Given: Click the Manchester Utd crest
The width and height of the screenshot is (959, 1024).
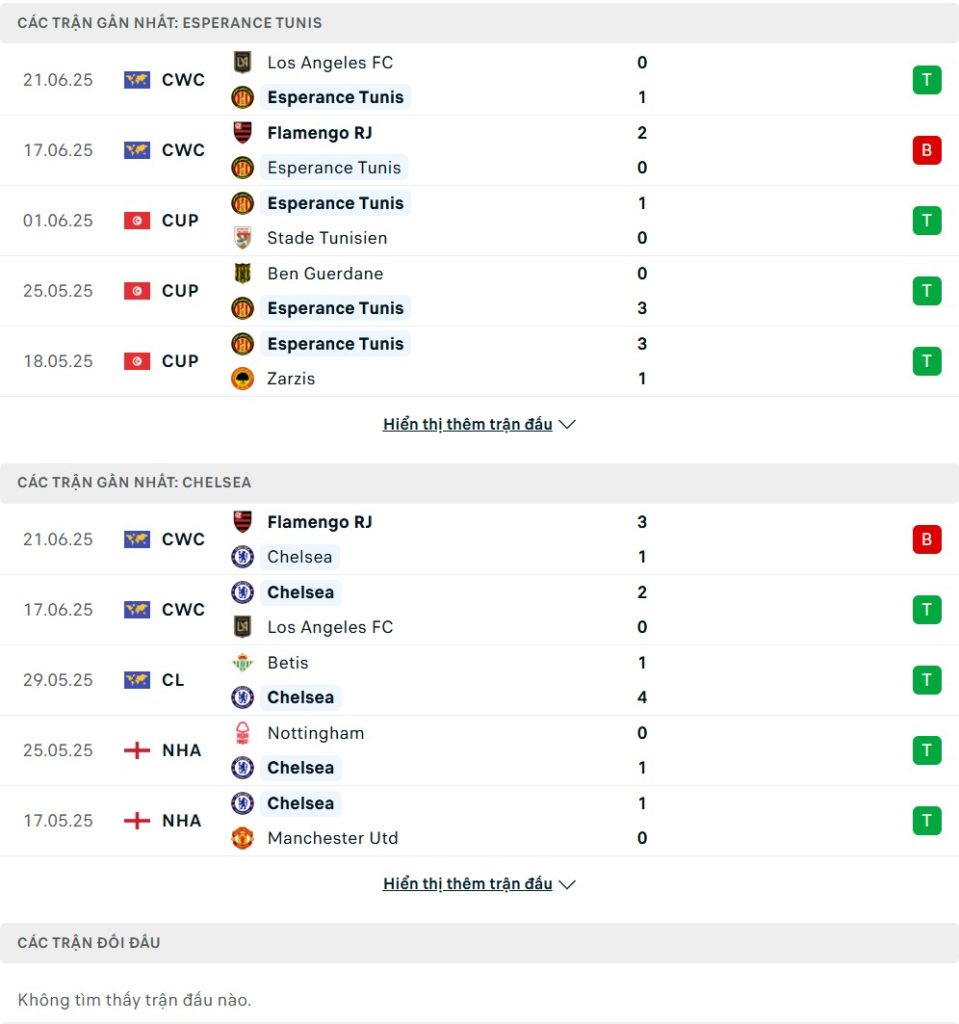Looking at the screenshot, I should point(242,838).
